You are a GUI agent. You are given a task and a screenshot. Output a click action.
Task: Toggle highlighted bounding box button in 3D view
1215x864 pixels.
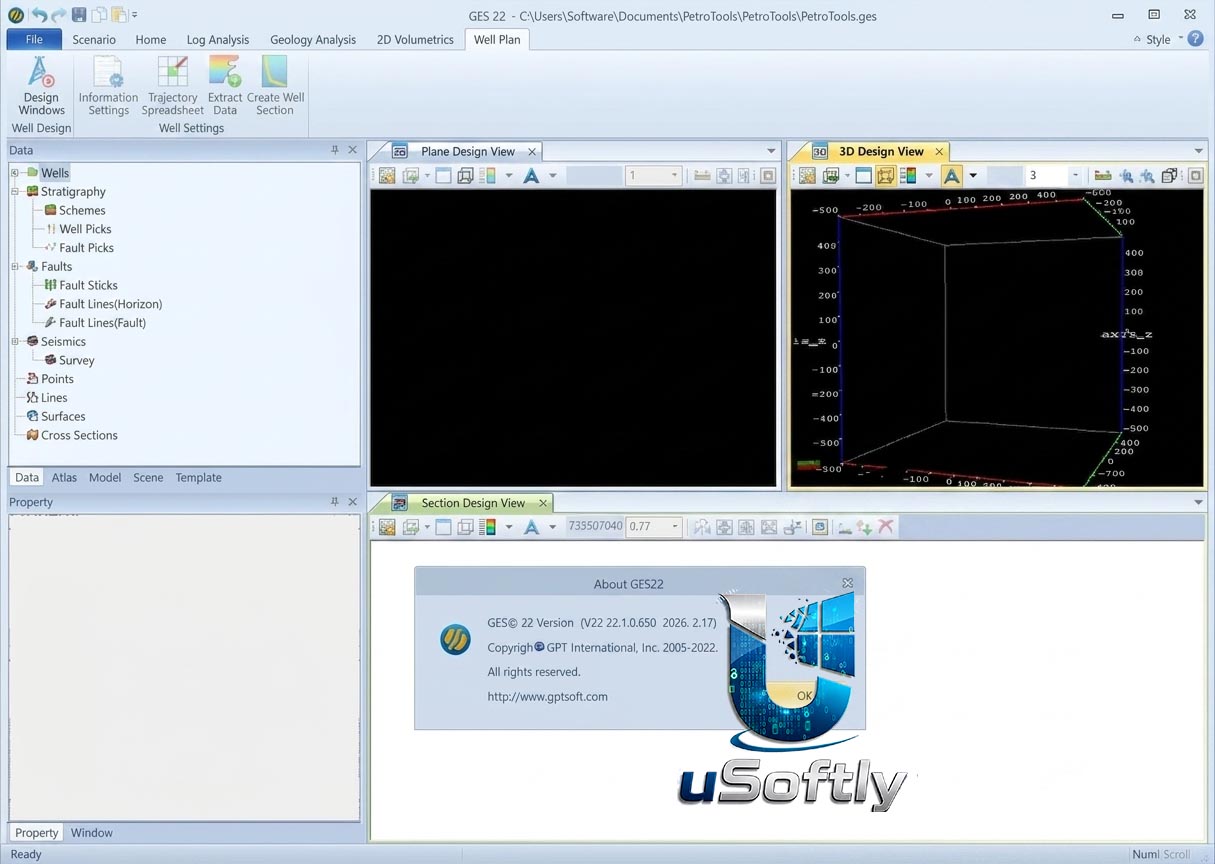point(886,176)
